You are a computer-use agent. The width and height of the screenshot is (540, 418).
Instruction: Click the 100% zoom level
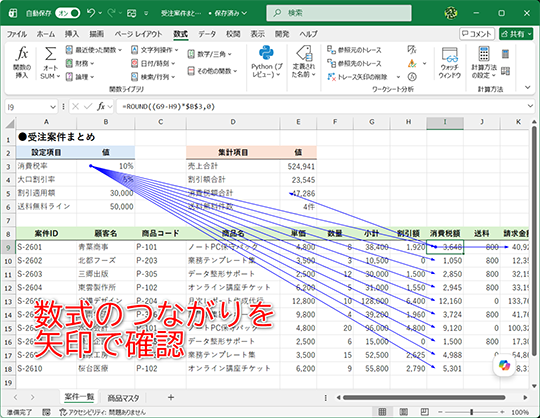(520, 412)
